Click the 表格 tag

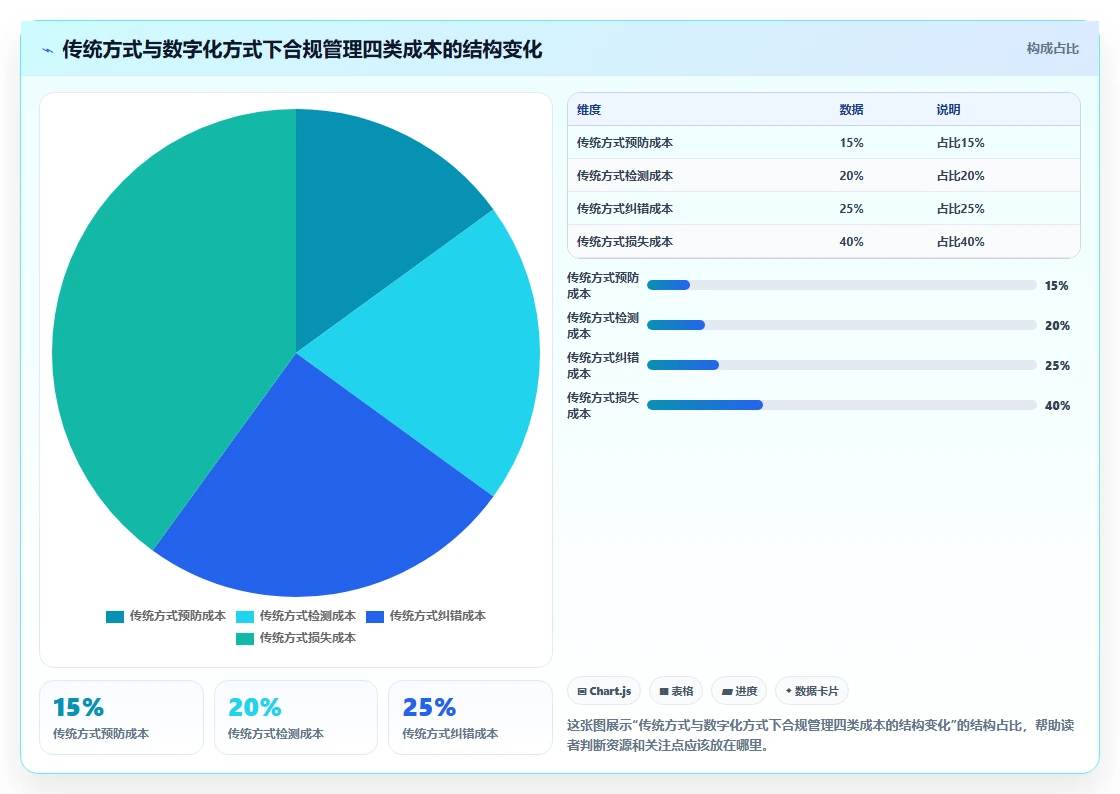coord(676,691)
